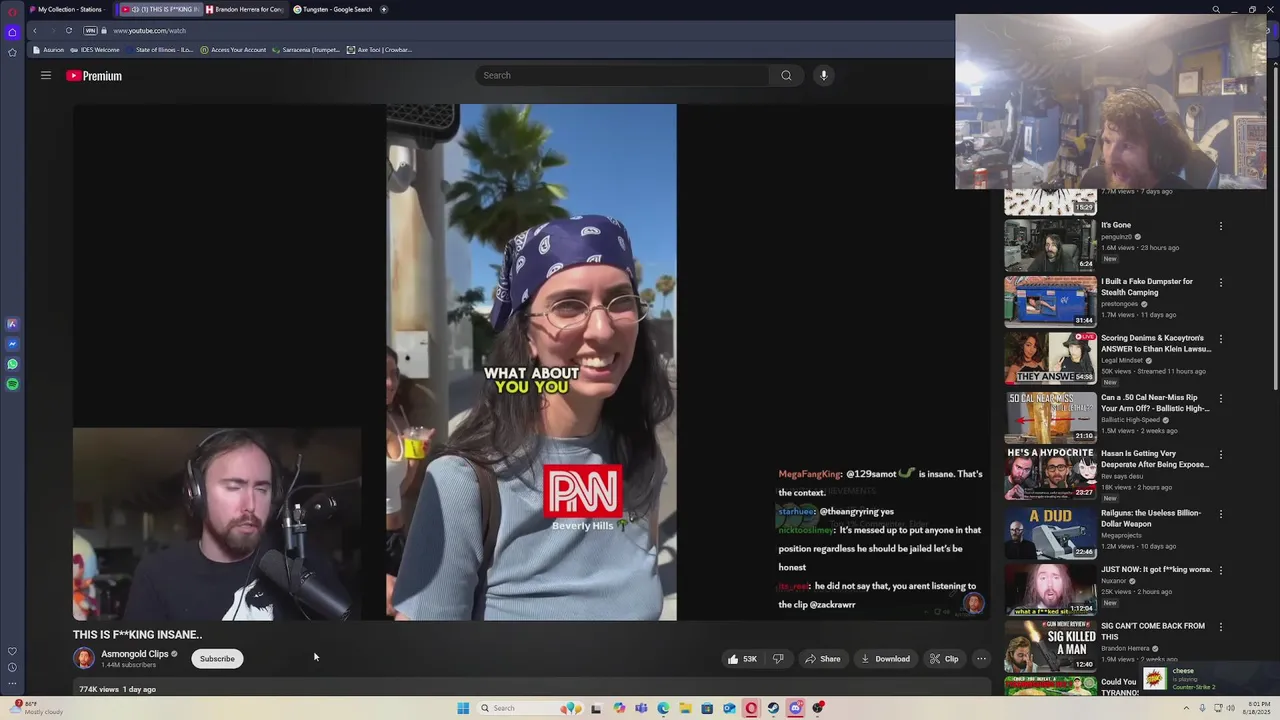Submit with the search magnifier button
Screen dimensions: 1280x720
pos(786,75)
